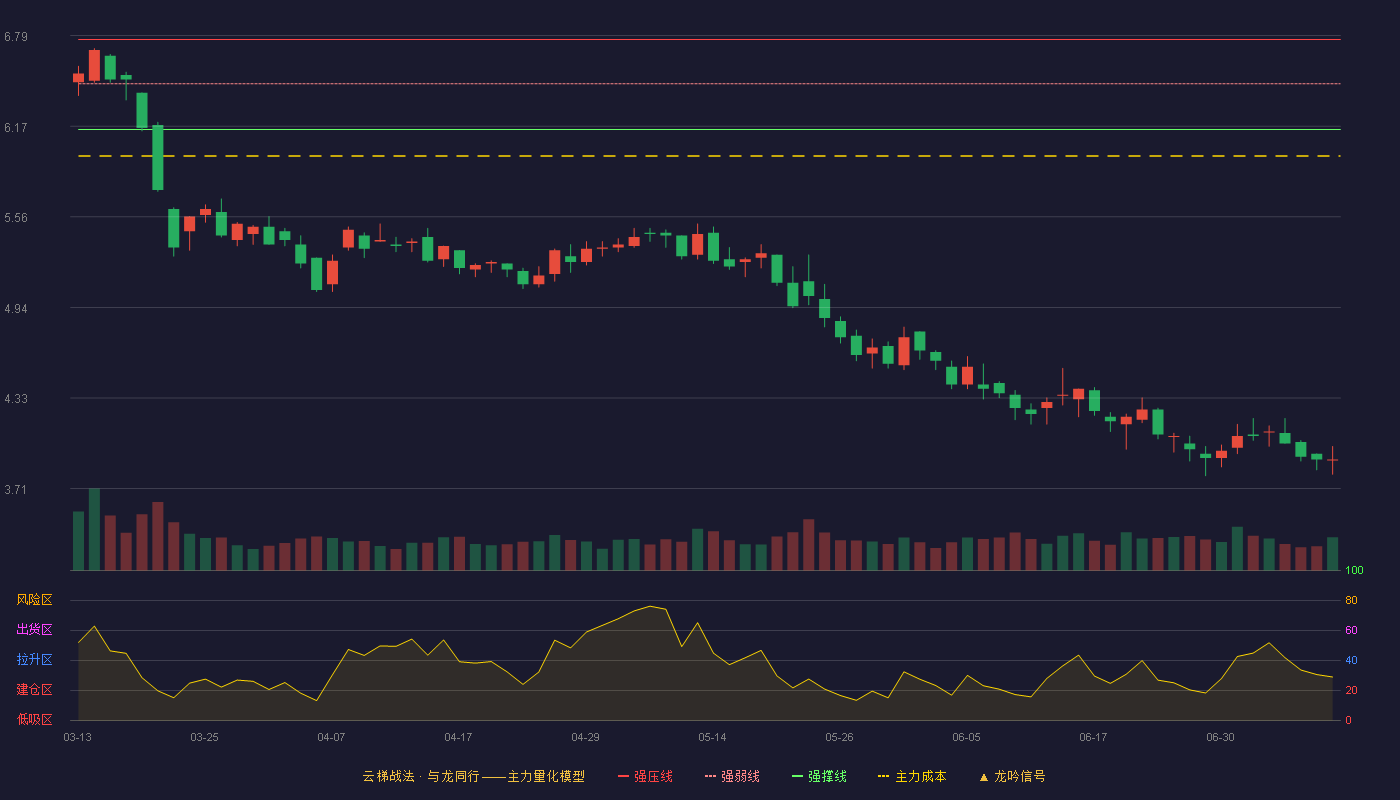The width and height of the screenshot is (1400, 800).
Task: Click the pink dotted 强弱线 legend icon
Action: 710,776
